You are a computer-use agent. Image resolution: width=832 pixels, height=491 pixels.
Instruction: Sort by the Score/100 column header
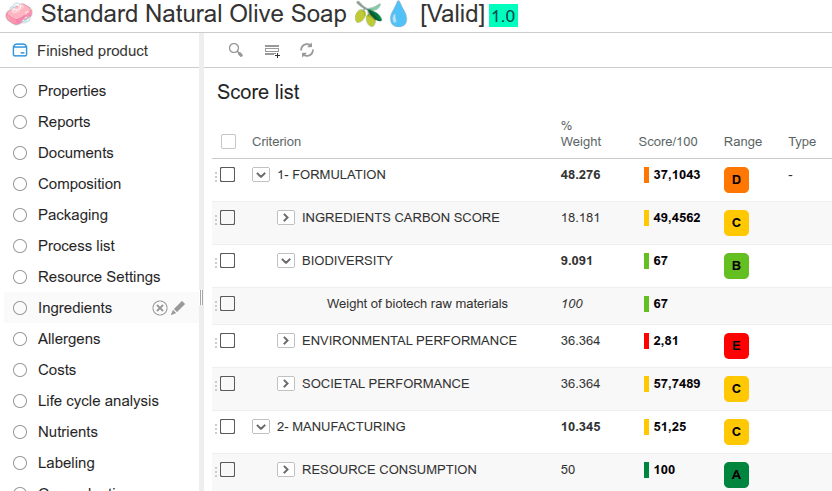(668, 142)
